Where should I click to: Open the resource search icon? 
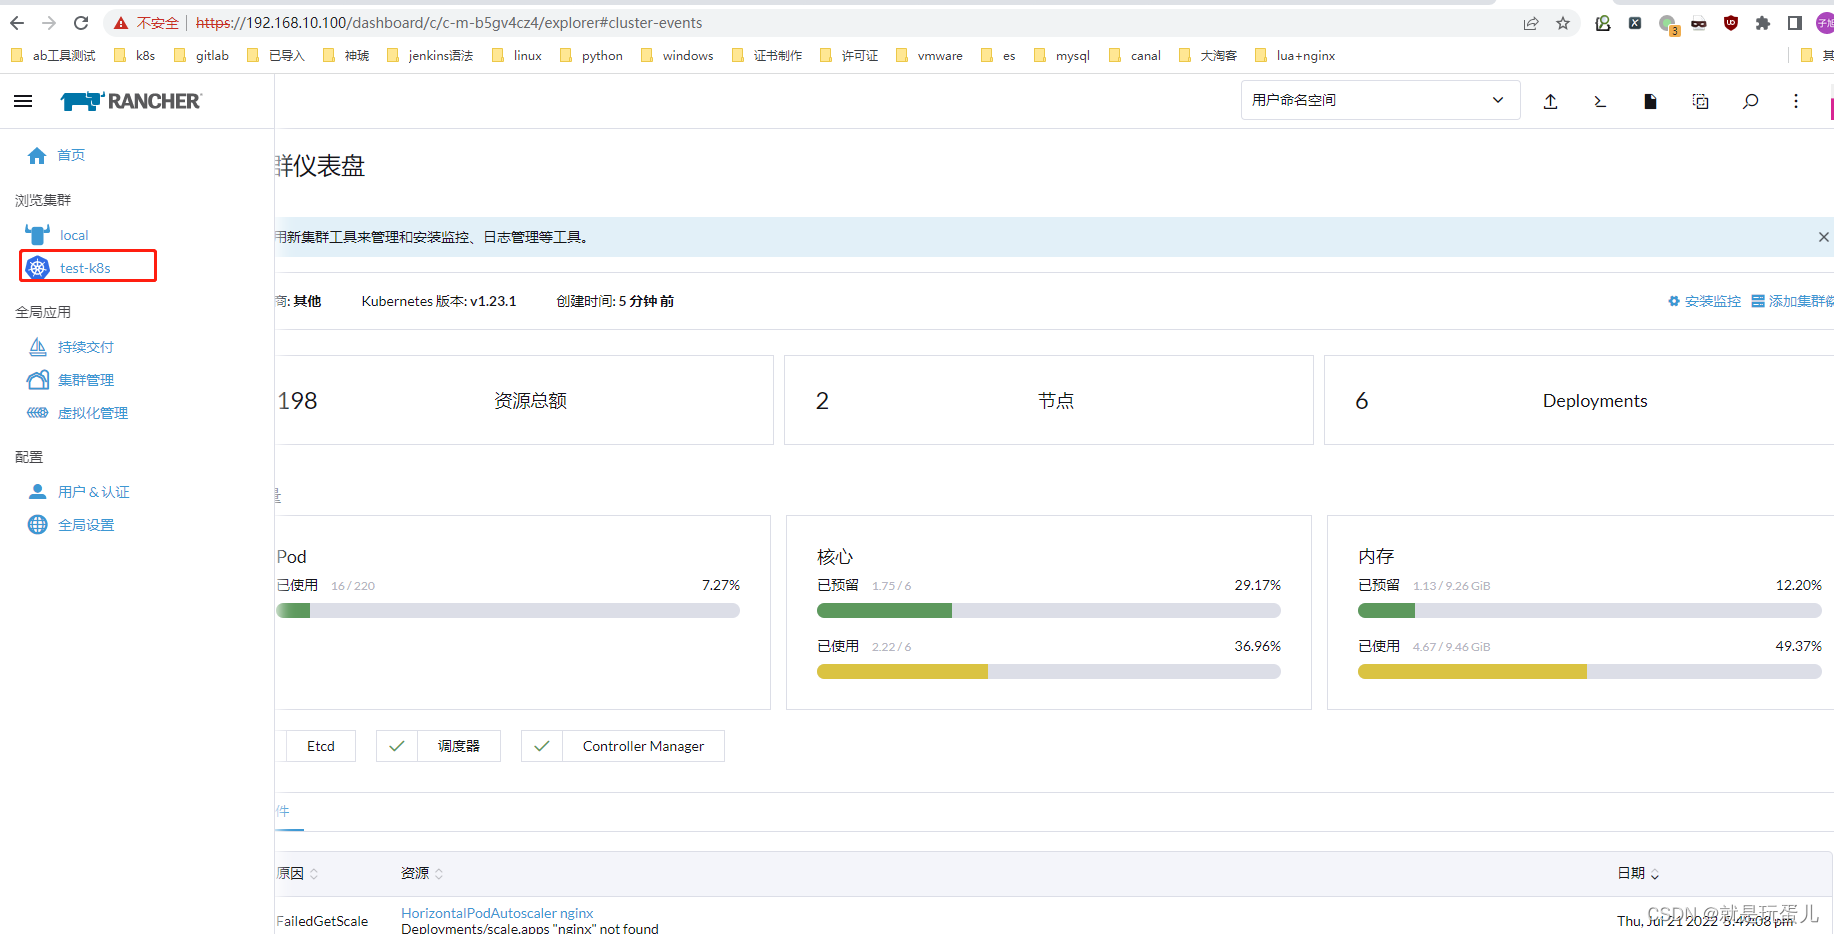point(1750,101)
